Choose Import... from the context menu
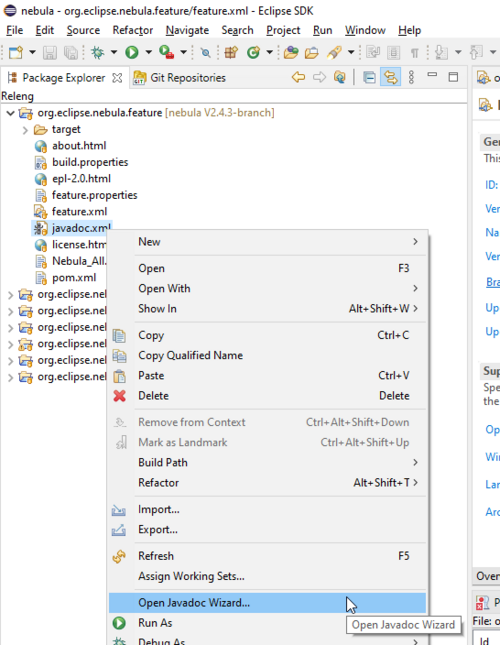The image size is (500, 645). 267,509
